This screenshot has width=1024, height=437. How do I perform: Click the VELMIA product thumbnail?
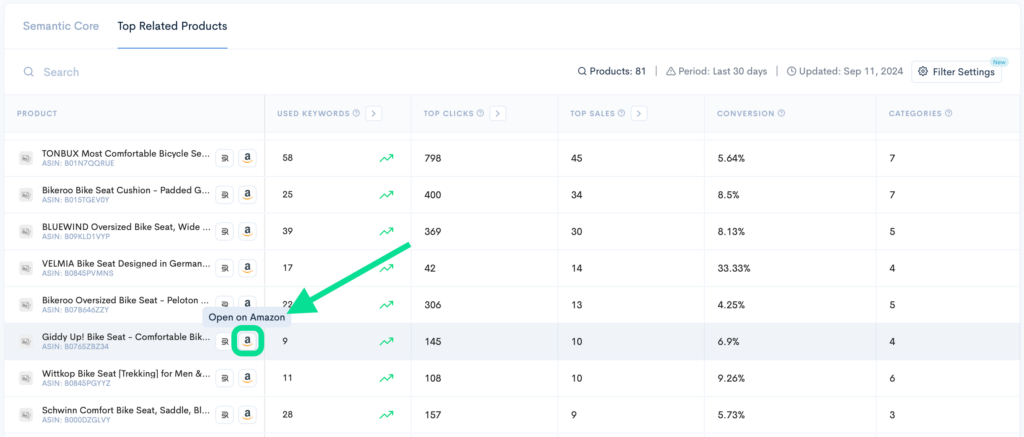26,267
